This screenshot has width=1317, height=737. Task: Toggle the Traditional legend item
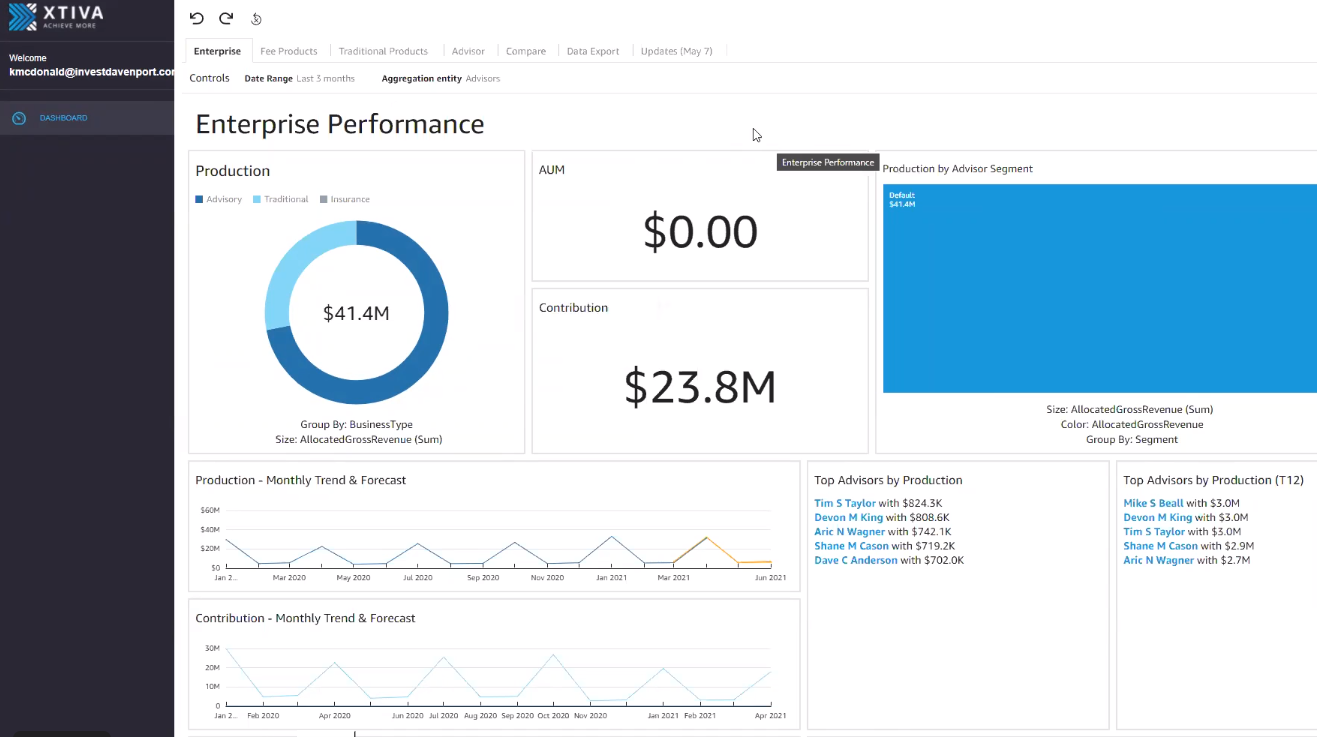[280, 199]
